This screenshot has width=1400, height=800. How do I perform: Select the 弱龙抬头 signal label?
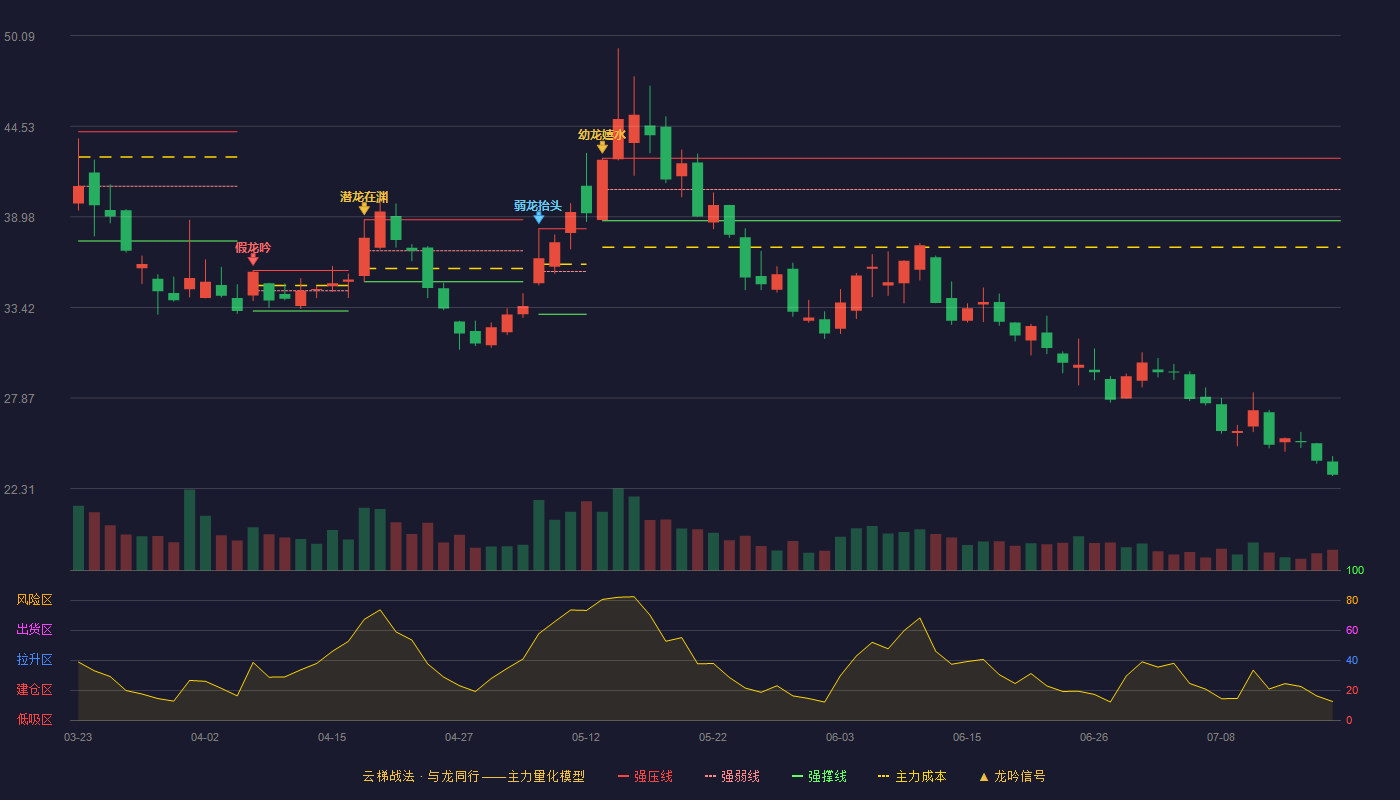(x=538, y=205)
